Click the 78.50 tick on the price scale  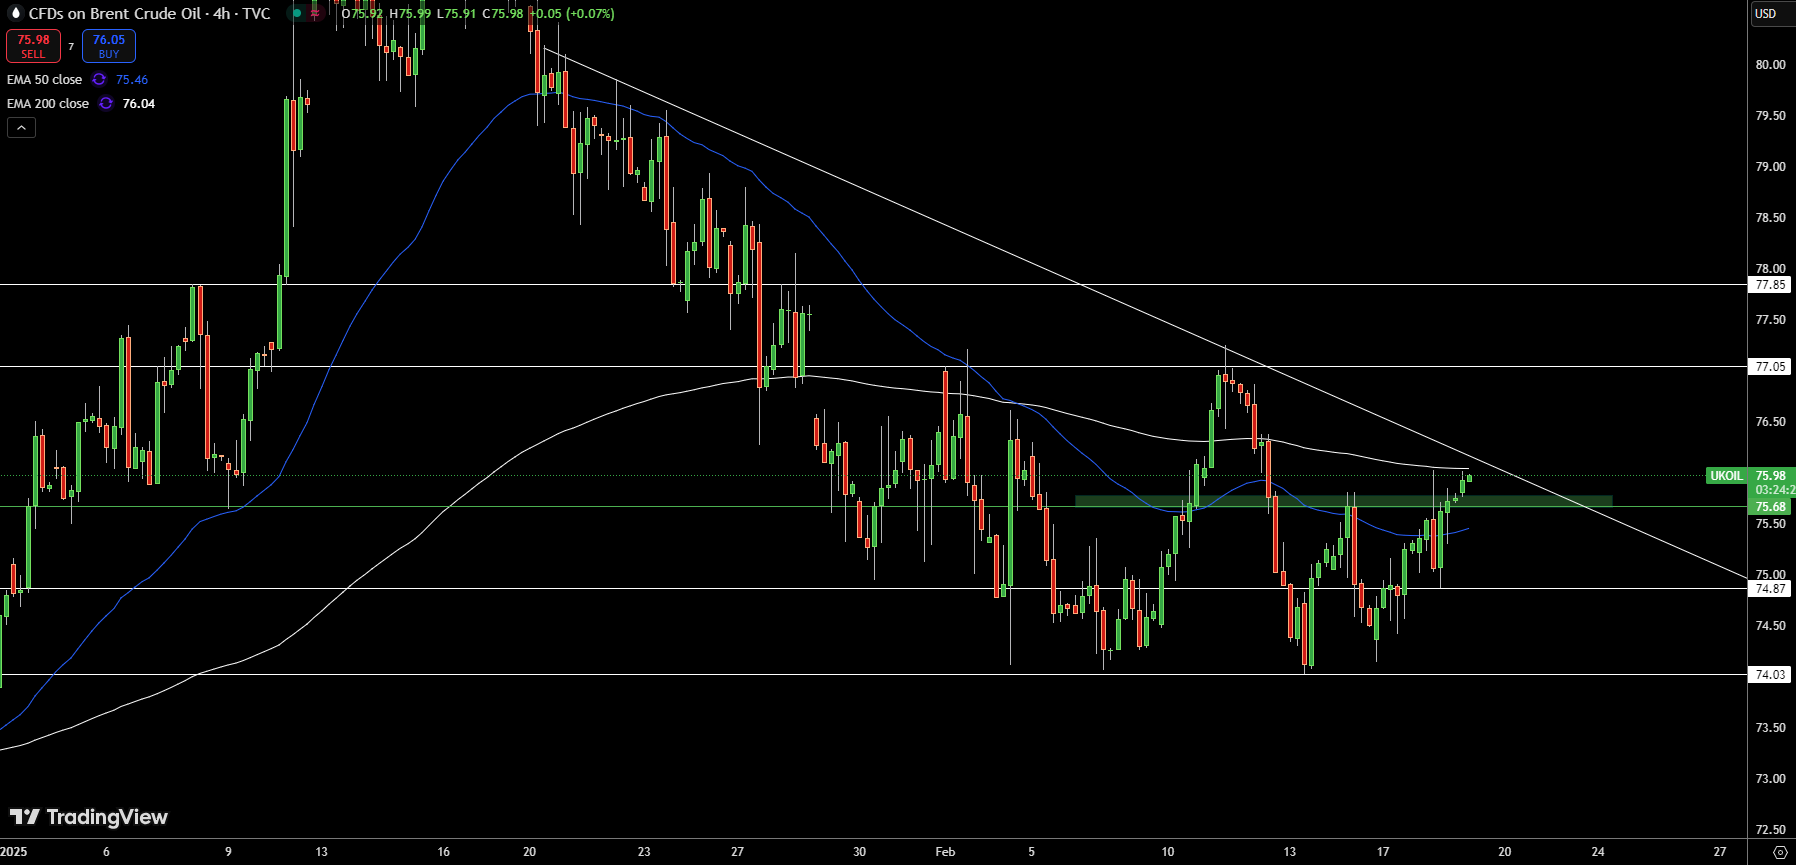[x=1770, y=218]
